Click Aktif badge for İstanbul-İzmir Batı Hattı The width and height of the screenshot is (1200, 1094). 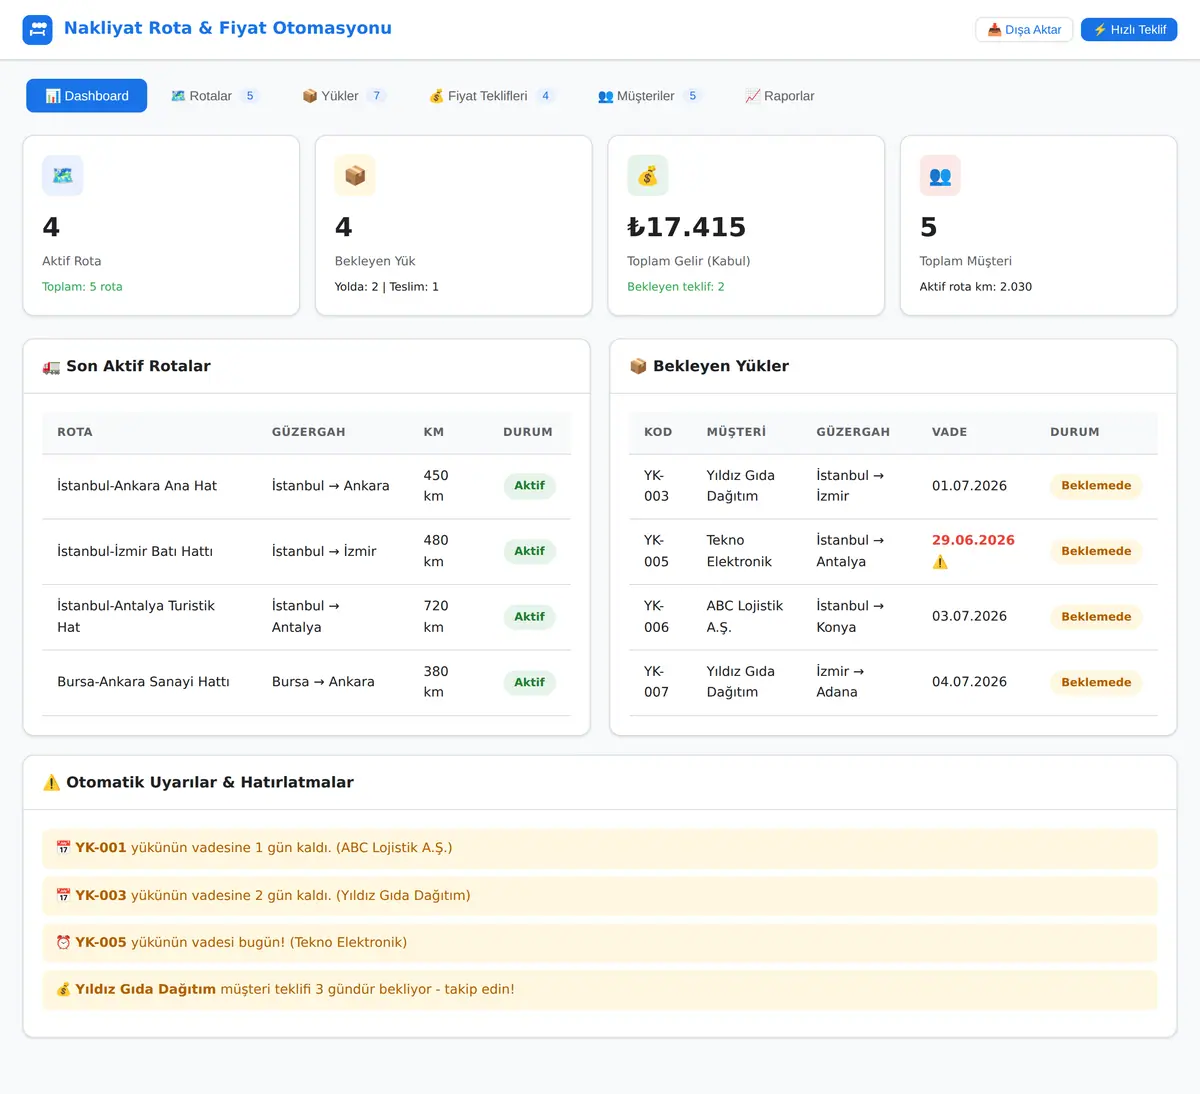coord(529,552)
